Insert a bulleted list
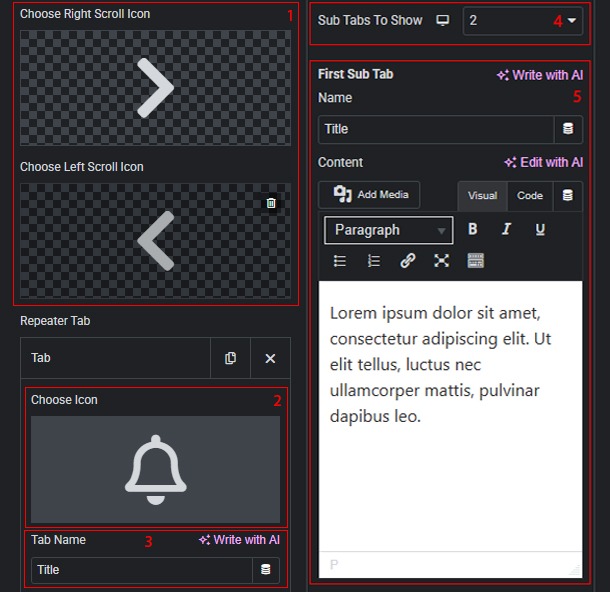The height and width of the screenshot is (592, 610). (340, 261)
